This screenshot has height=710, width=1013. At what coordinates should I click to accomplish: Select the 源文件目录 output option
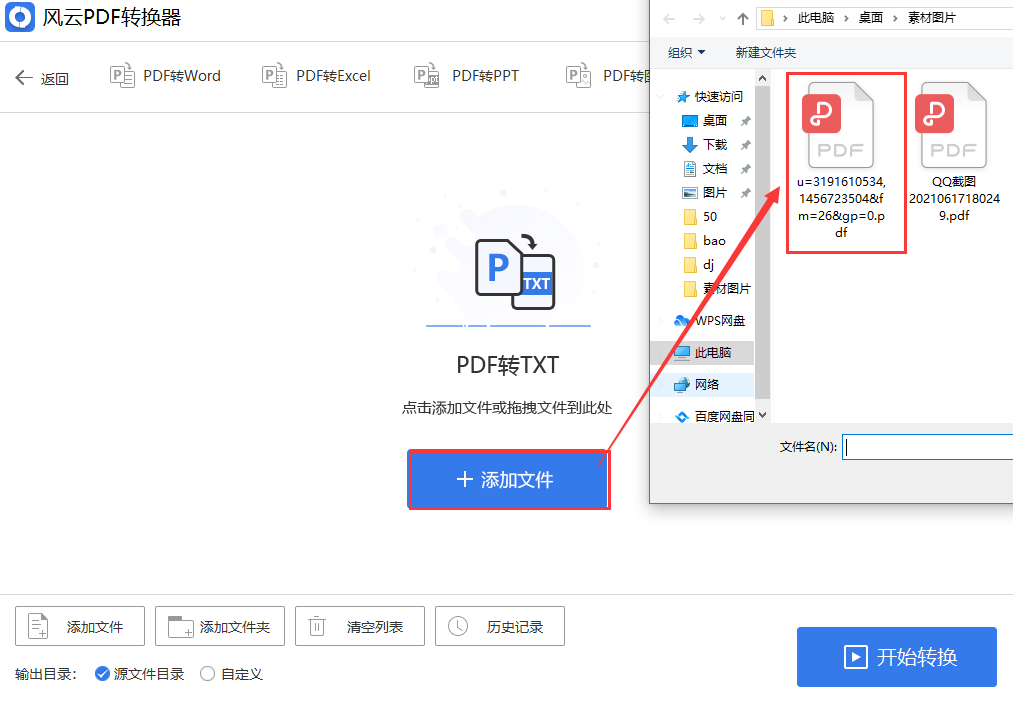coord(101,674)
